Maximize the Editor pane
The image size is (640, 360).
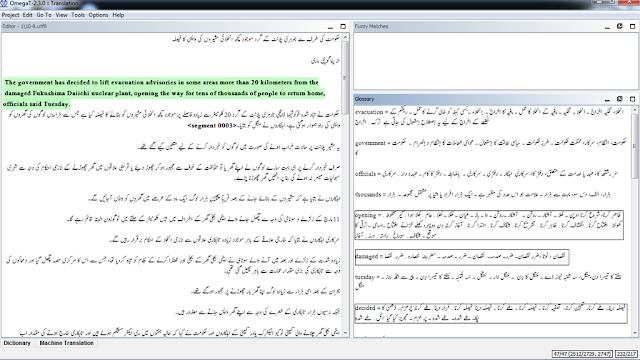(x=343, y=27)
